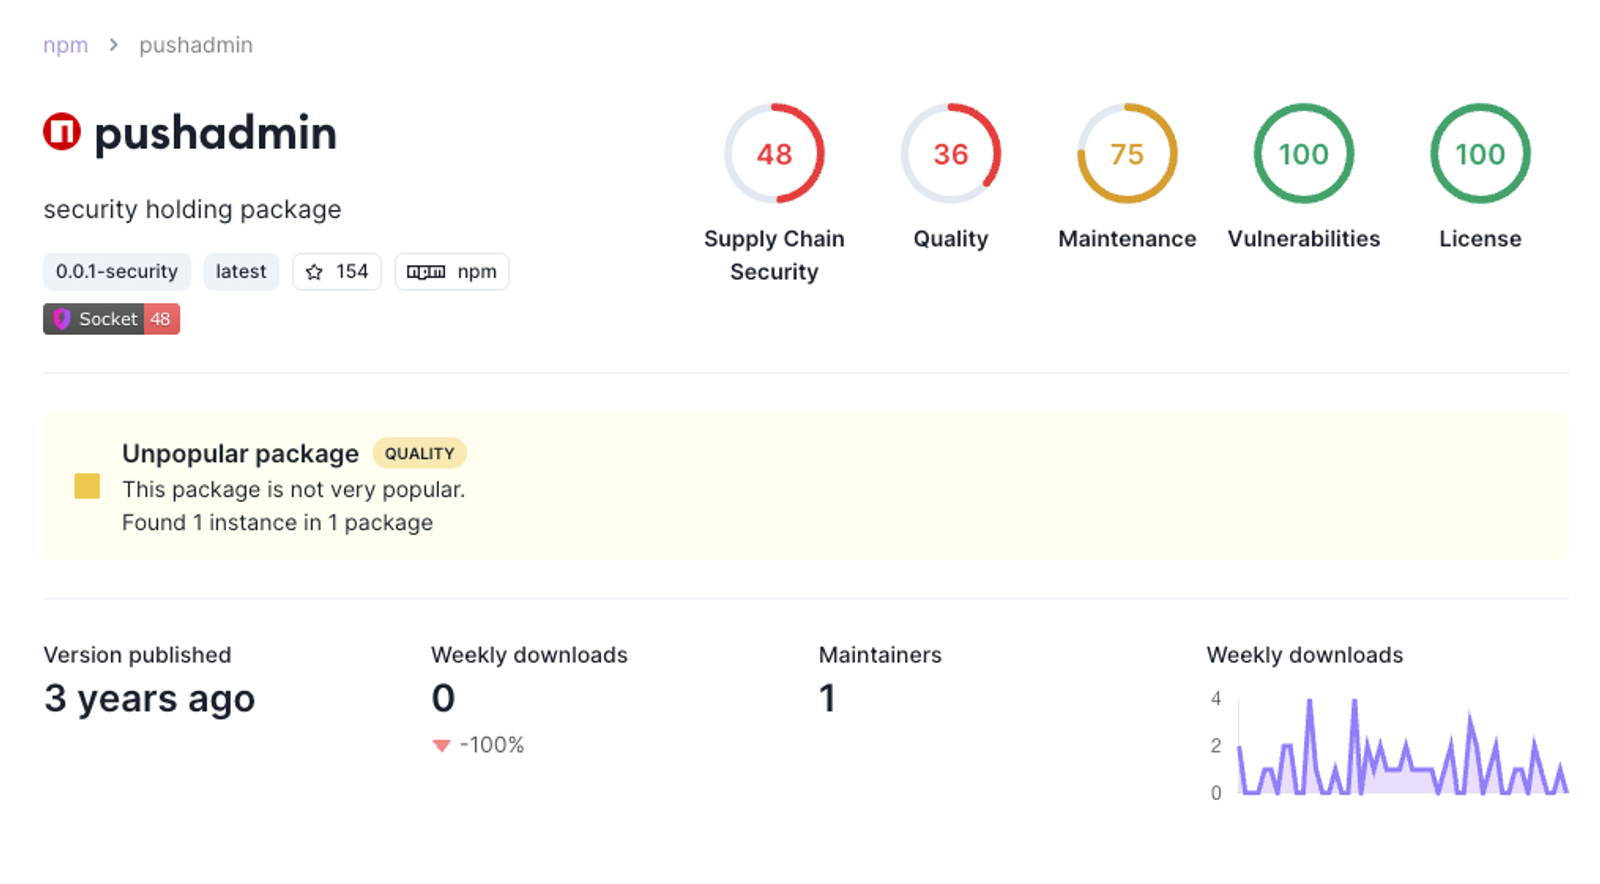1600x884 pixels.
Task: Click the star icon with 154
Action: (314, 272)
